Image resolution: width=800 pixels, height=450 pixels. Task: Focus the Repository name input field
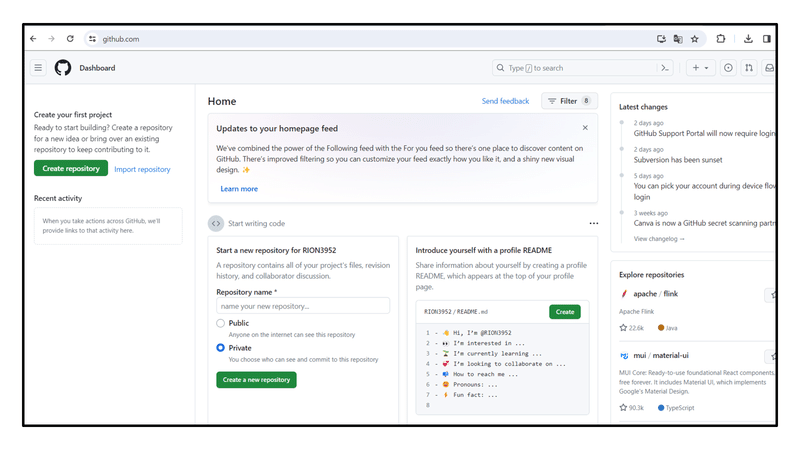tap(303, 306)
